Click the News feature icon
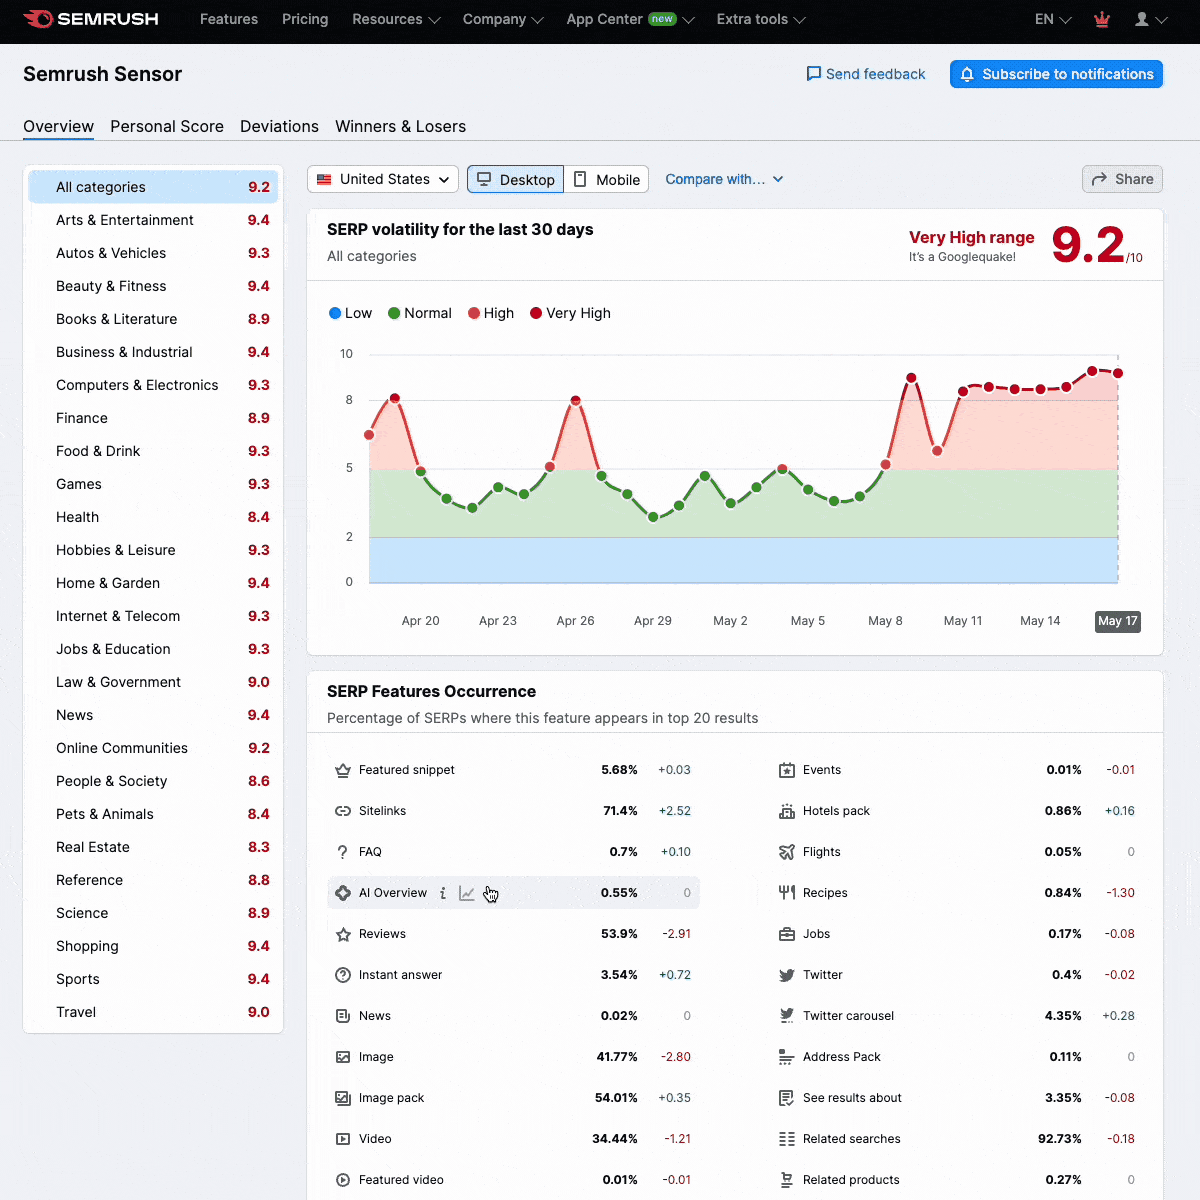Screen dimensions: 1200x1200 coord(343,1016)
